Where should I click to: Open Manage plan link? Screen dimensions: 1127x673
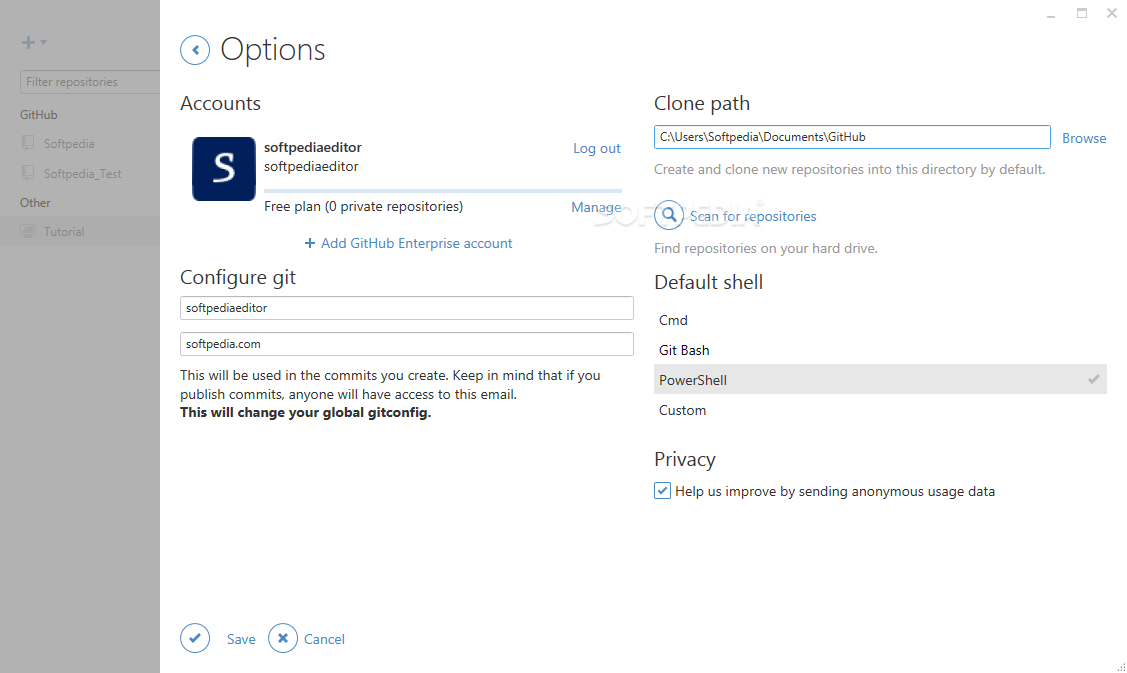point(596,207)
